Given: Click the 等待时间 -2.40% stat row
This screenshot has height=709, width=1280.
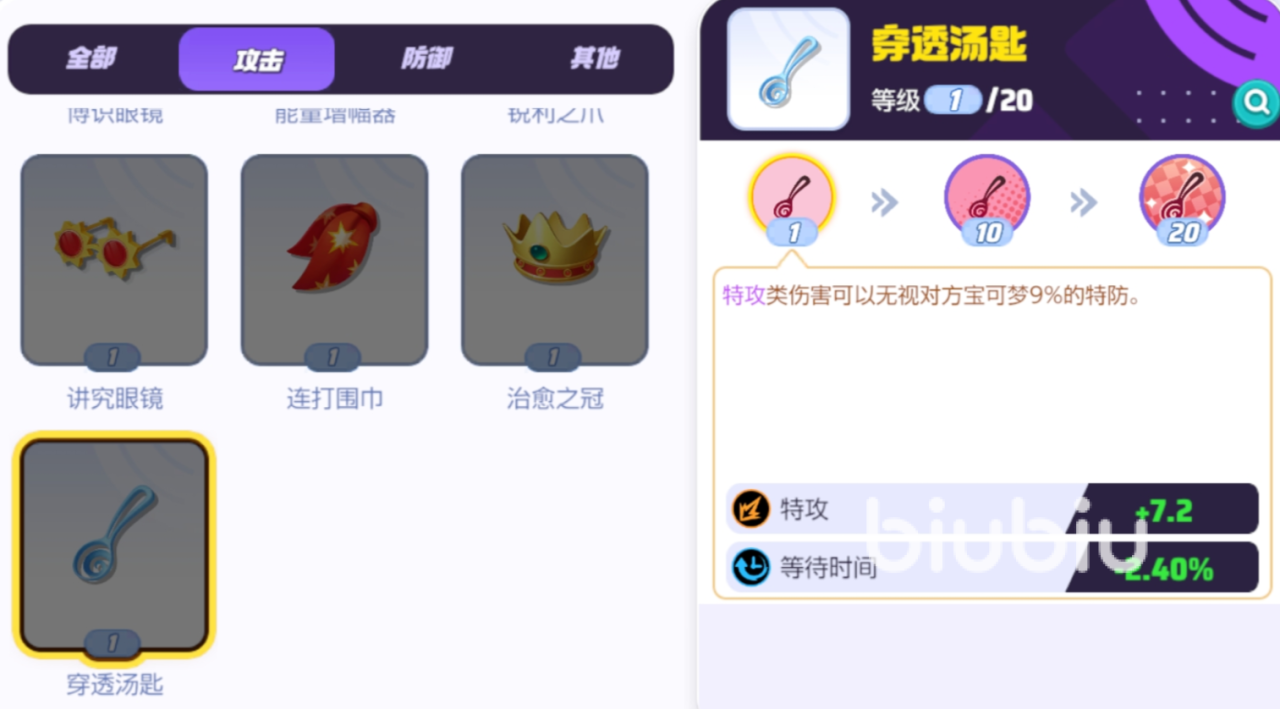Looking at the screenshot, I should tap(992, 567).
